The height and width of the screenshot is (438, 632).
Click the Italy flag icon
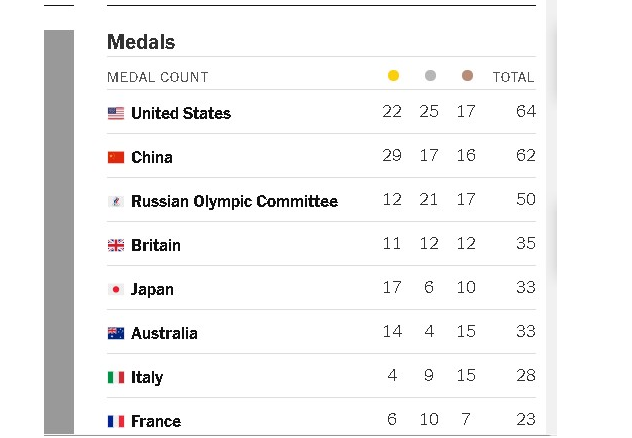(116, 377)
